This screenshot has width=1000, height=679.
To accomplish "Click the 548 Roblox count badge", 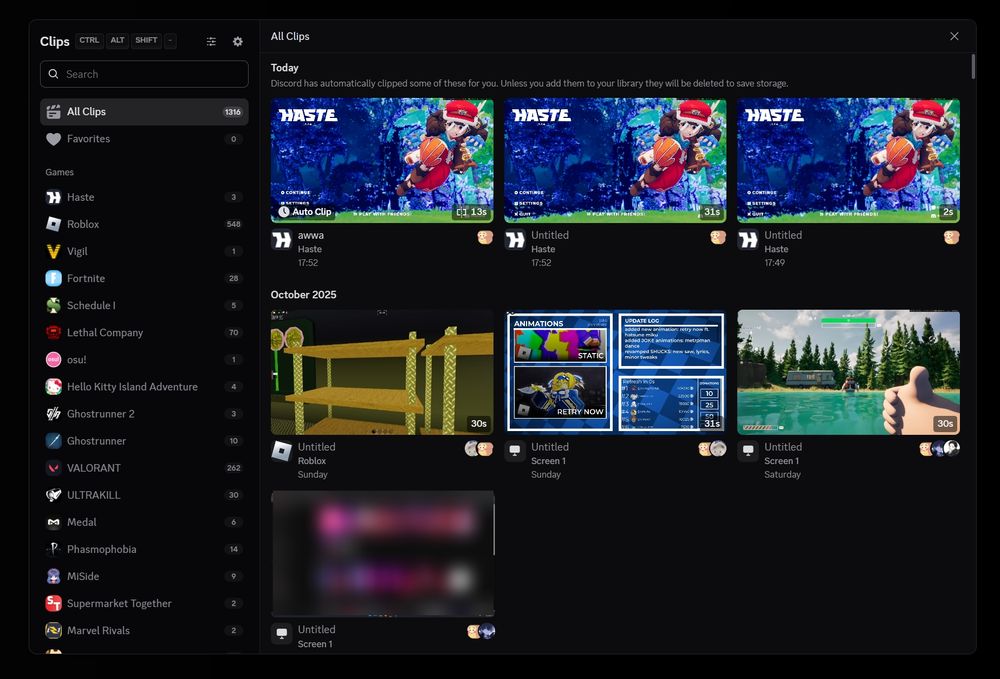I will pos(233,224).
